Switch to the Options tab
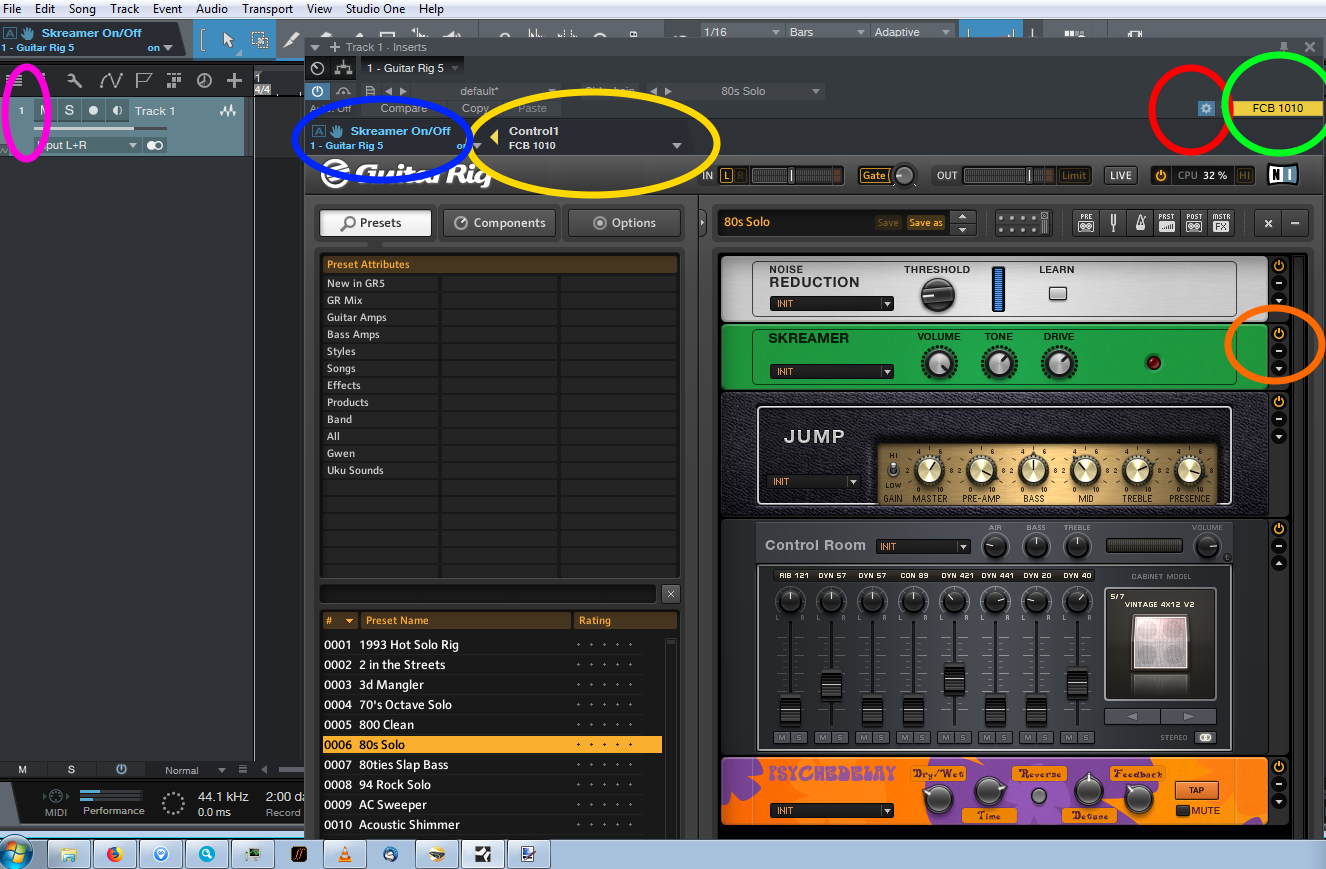1326x869 pixels. click(x=624, y=223)
